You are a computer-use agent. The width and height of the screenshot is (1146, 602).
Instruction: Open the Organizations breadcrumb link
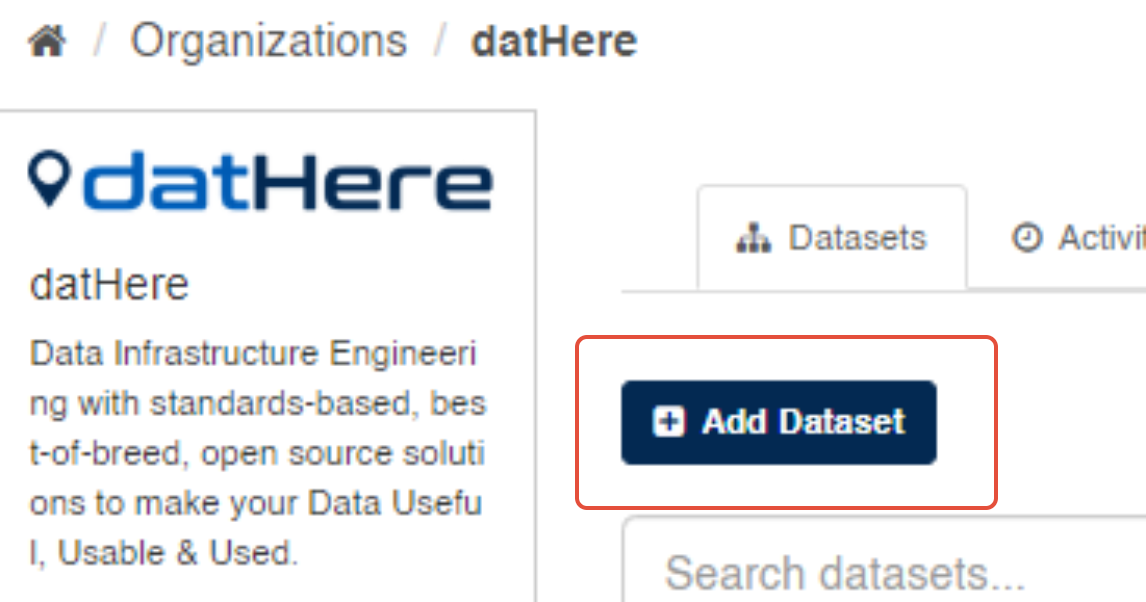pyautogui.click(x=269, y=42)
